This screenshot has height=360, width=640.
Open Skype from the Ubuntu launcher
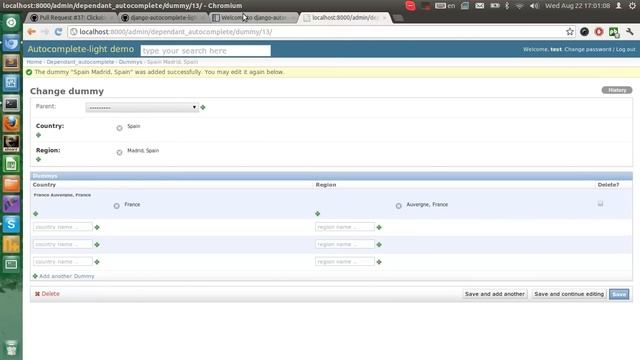11,224
